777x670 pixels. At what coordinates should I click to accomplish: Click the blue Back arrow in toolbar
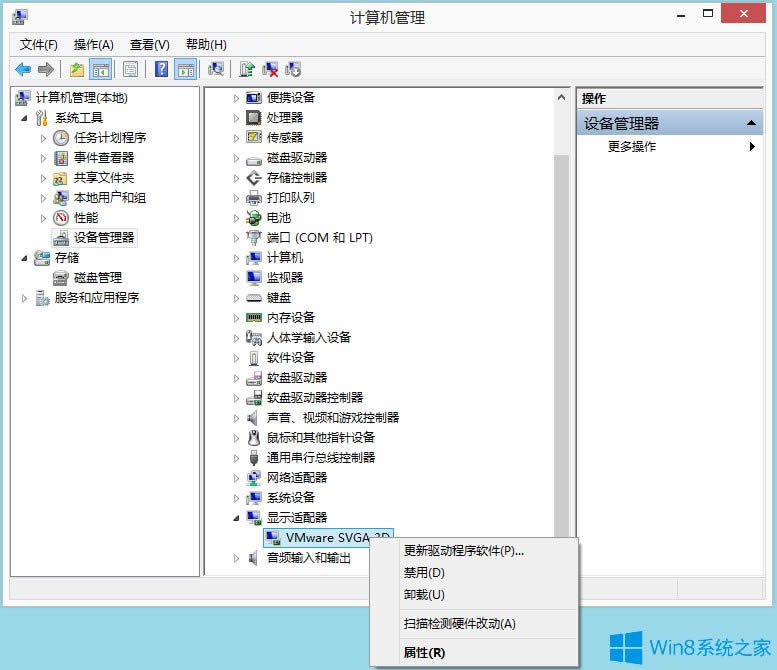23,69
